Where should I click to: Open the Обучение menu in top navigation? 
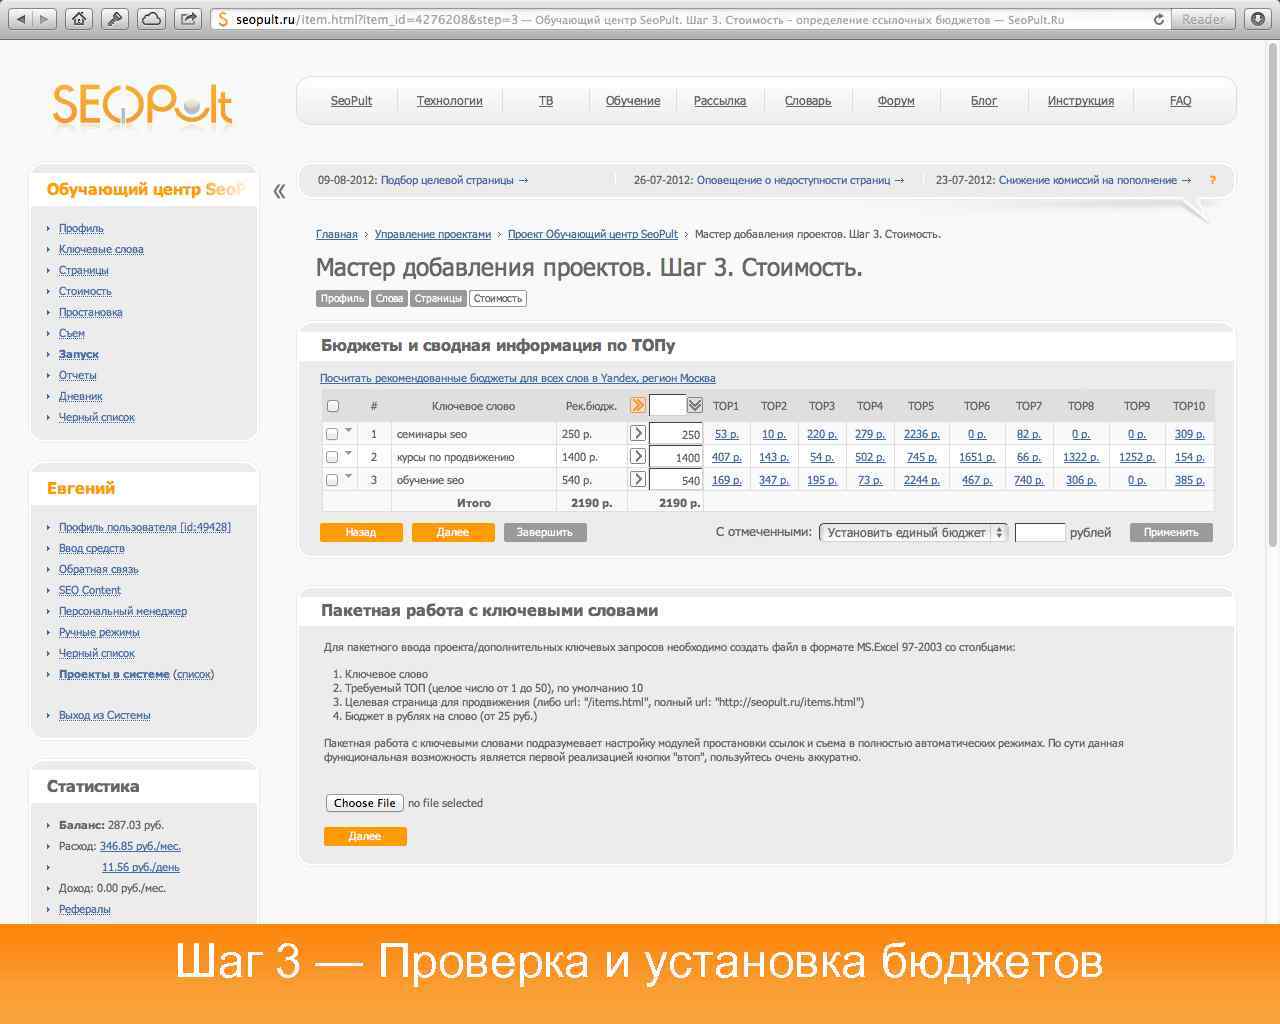[x=632, y=100]
